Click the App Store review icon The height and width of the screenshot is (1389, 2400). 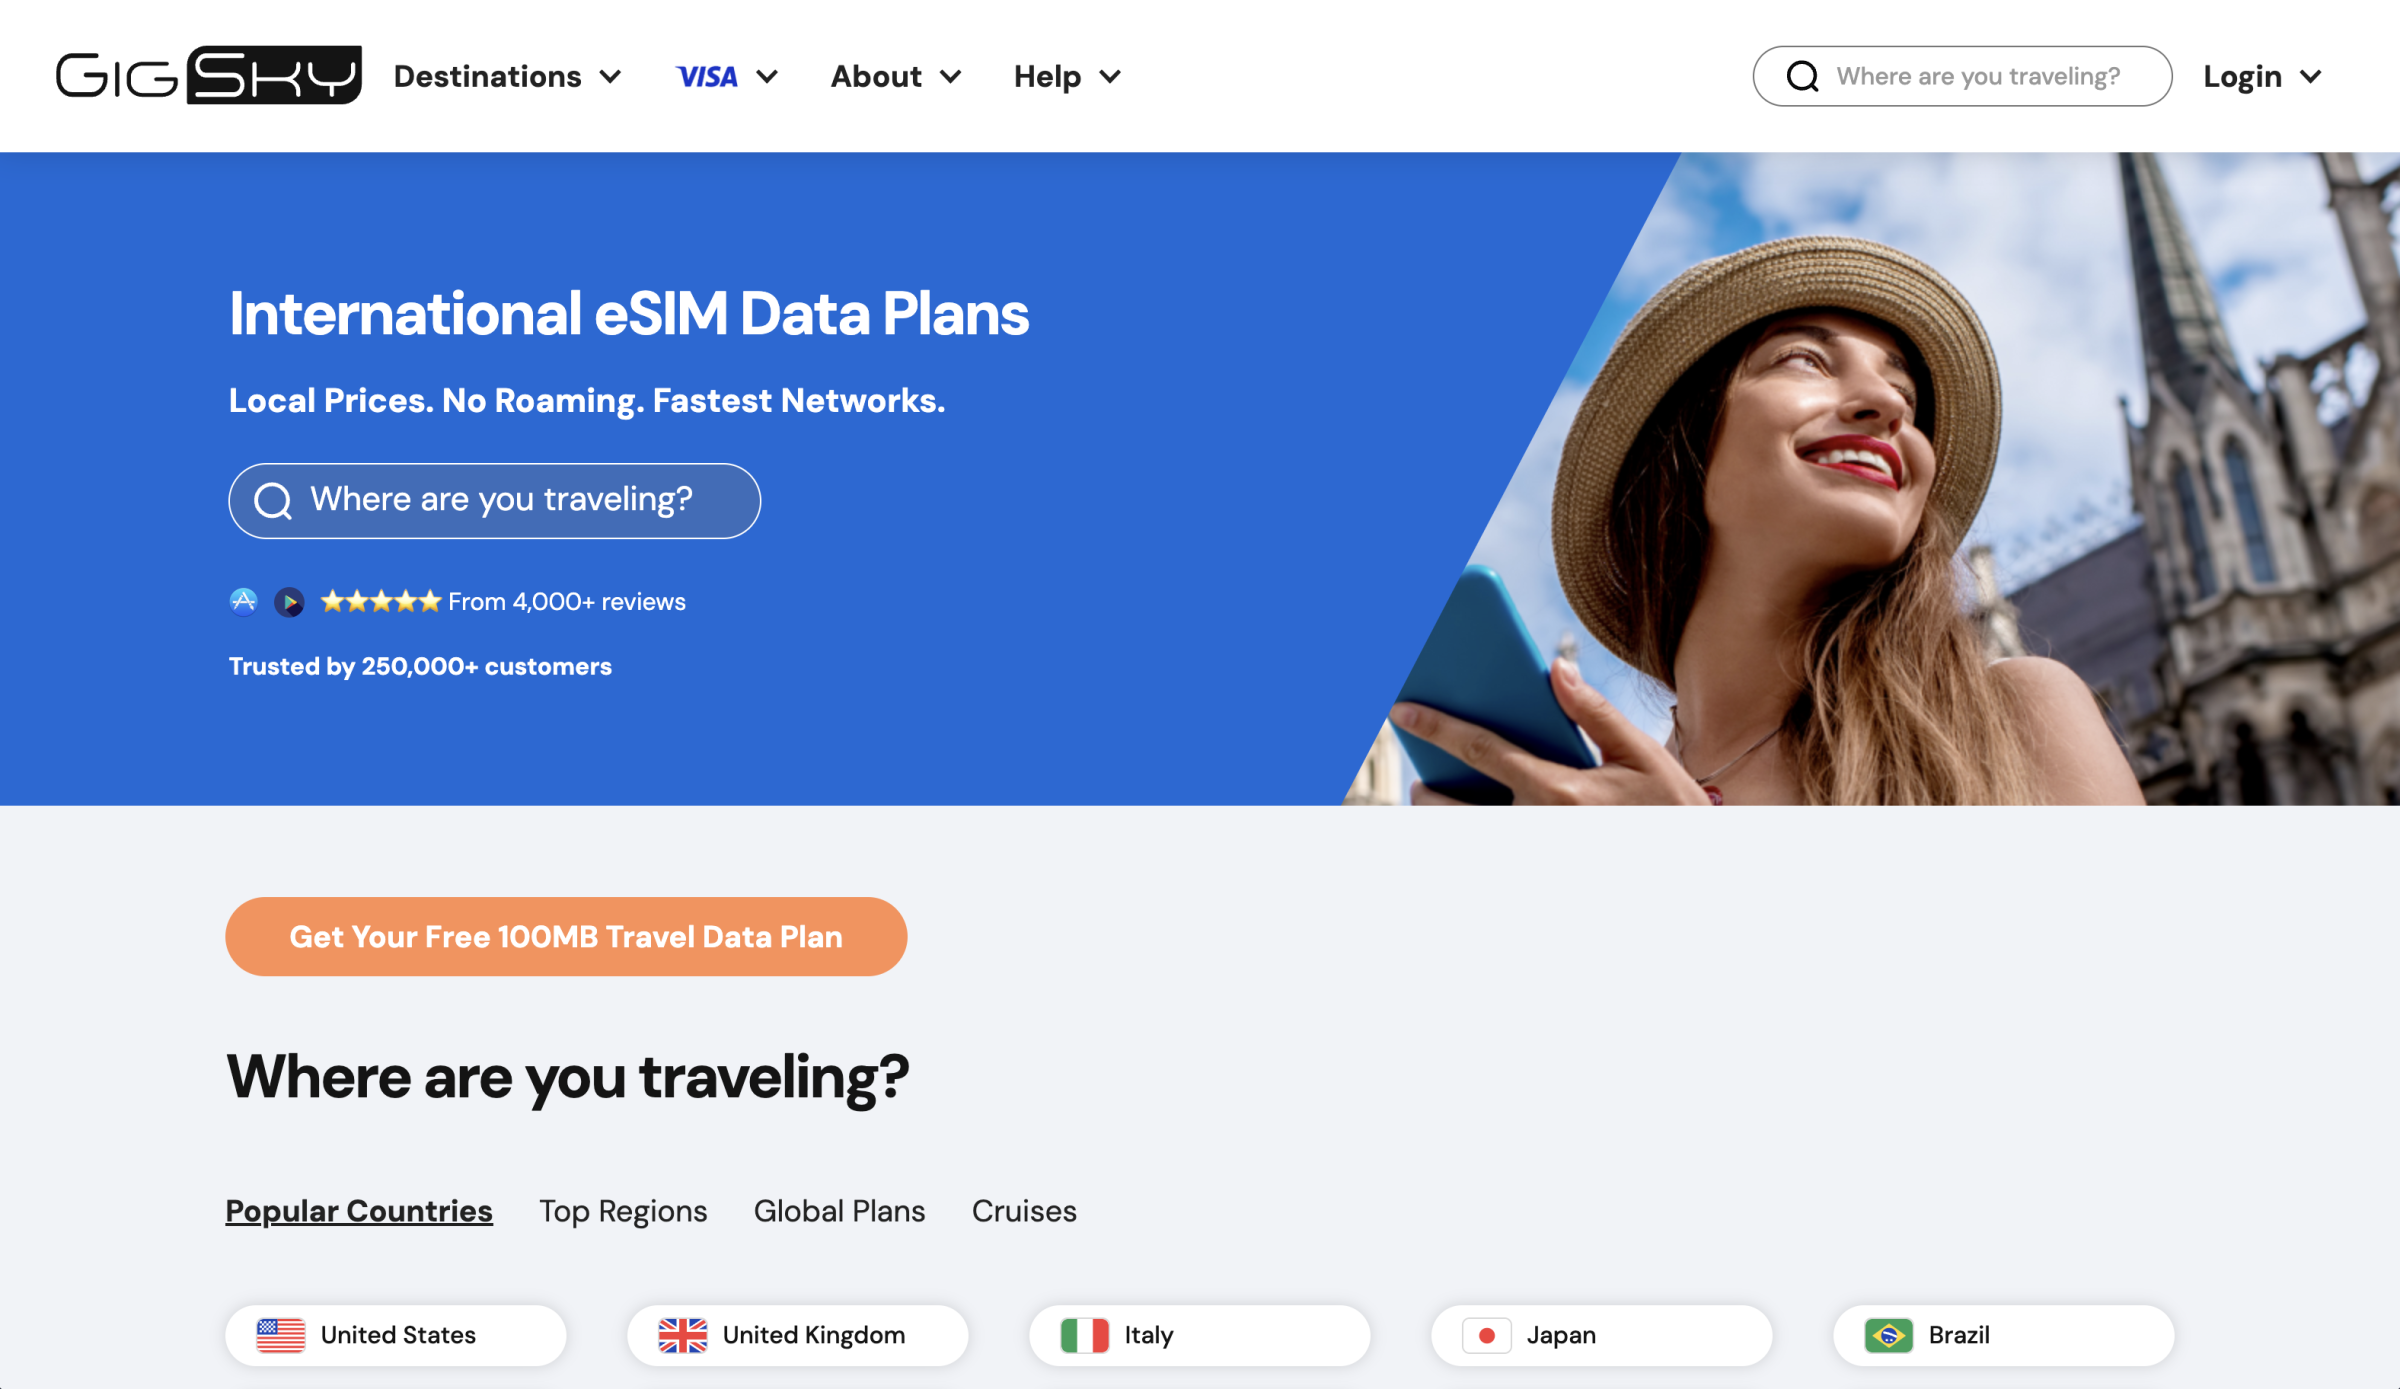243,600
